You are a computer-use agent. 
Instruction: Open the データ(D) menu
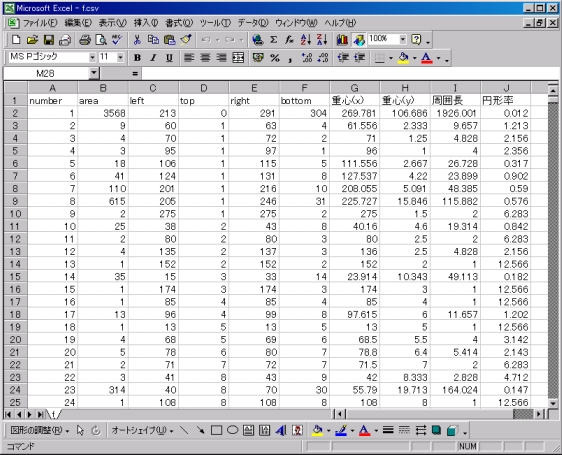(x=253, y=23)
